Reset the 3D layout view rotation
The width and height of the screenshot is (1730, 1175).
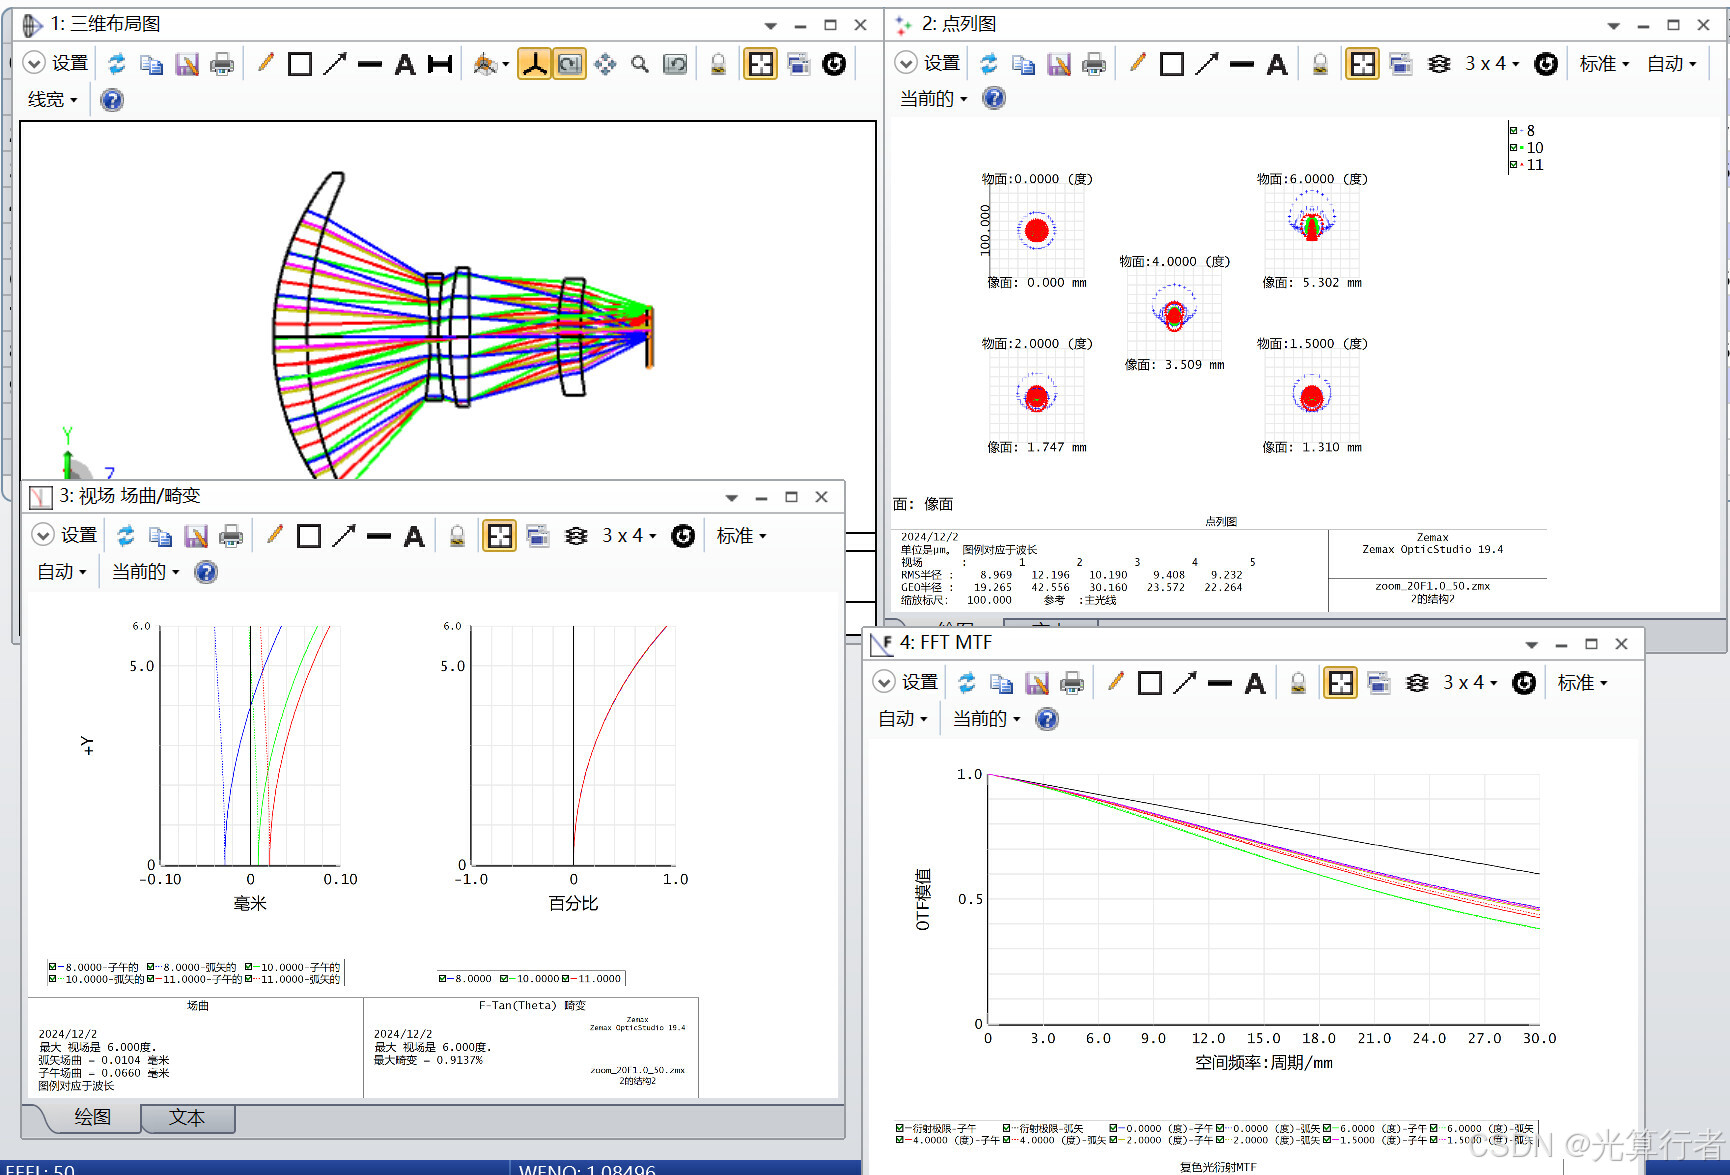point(676,64)
